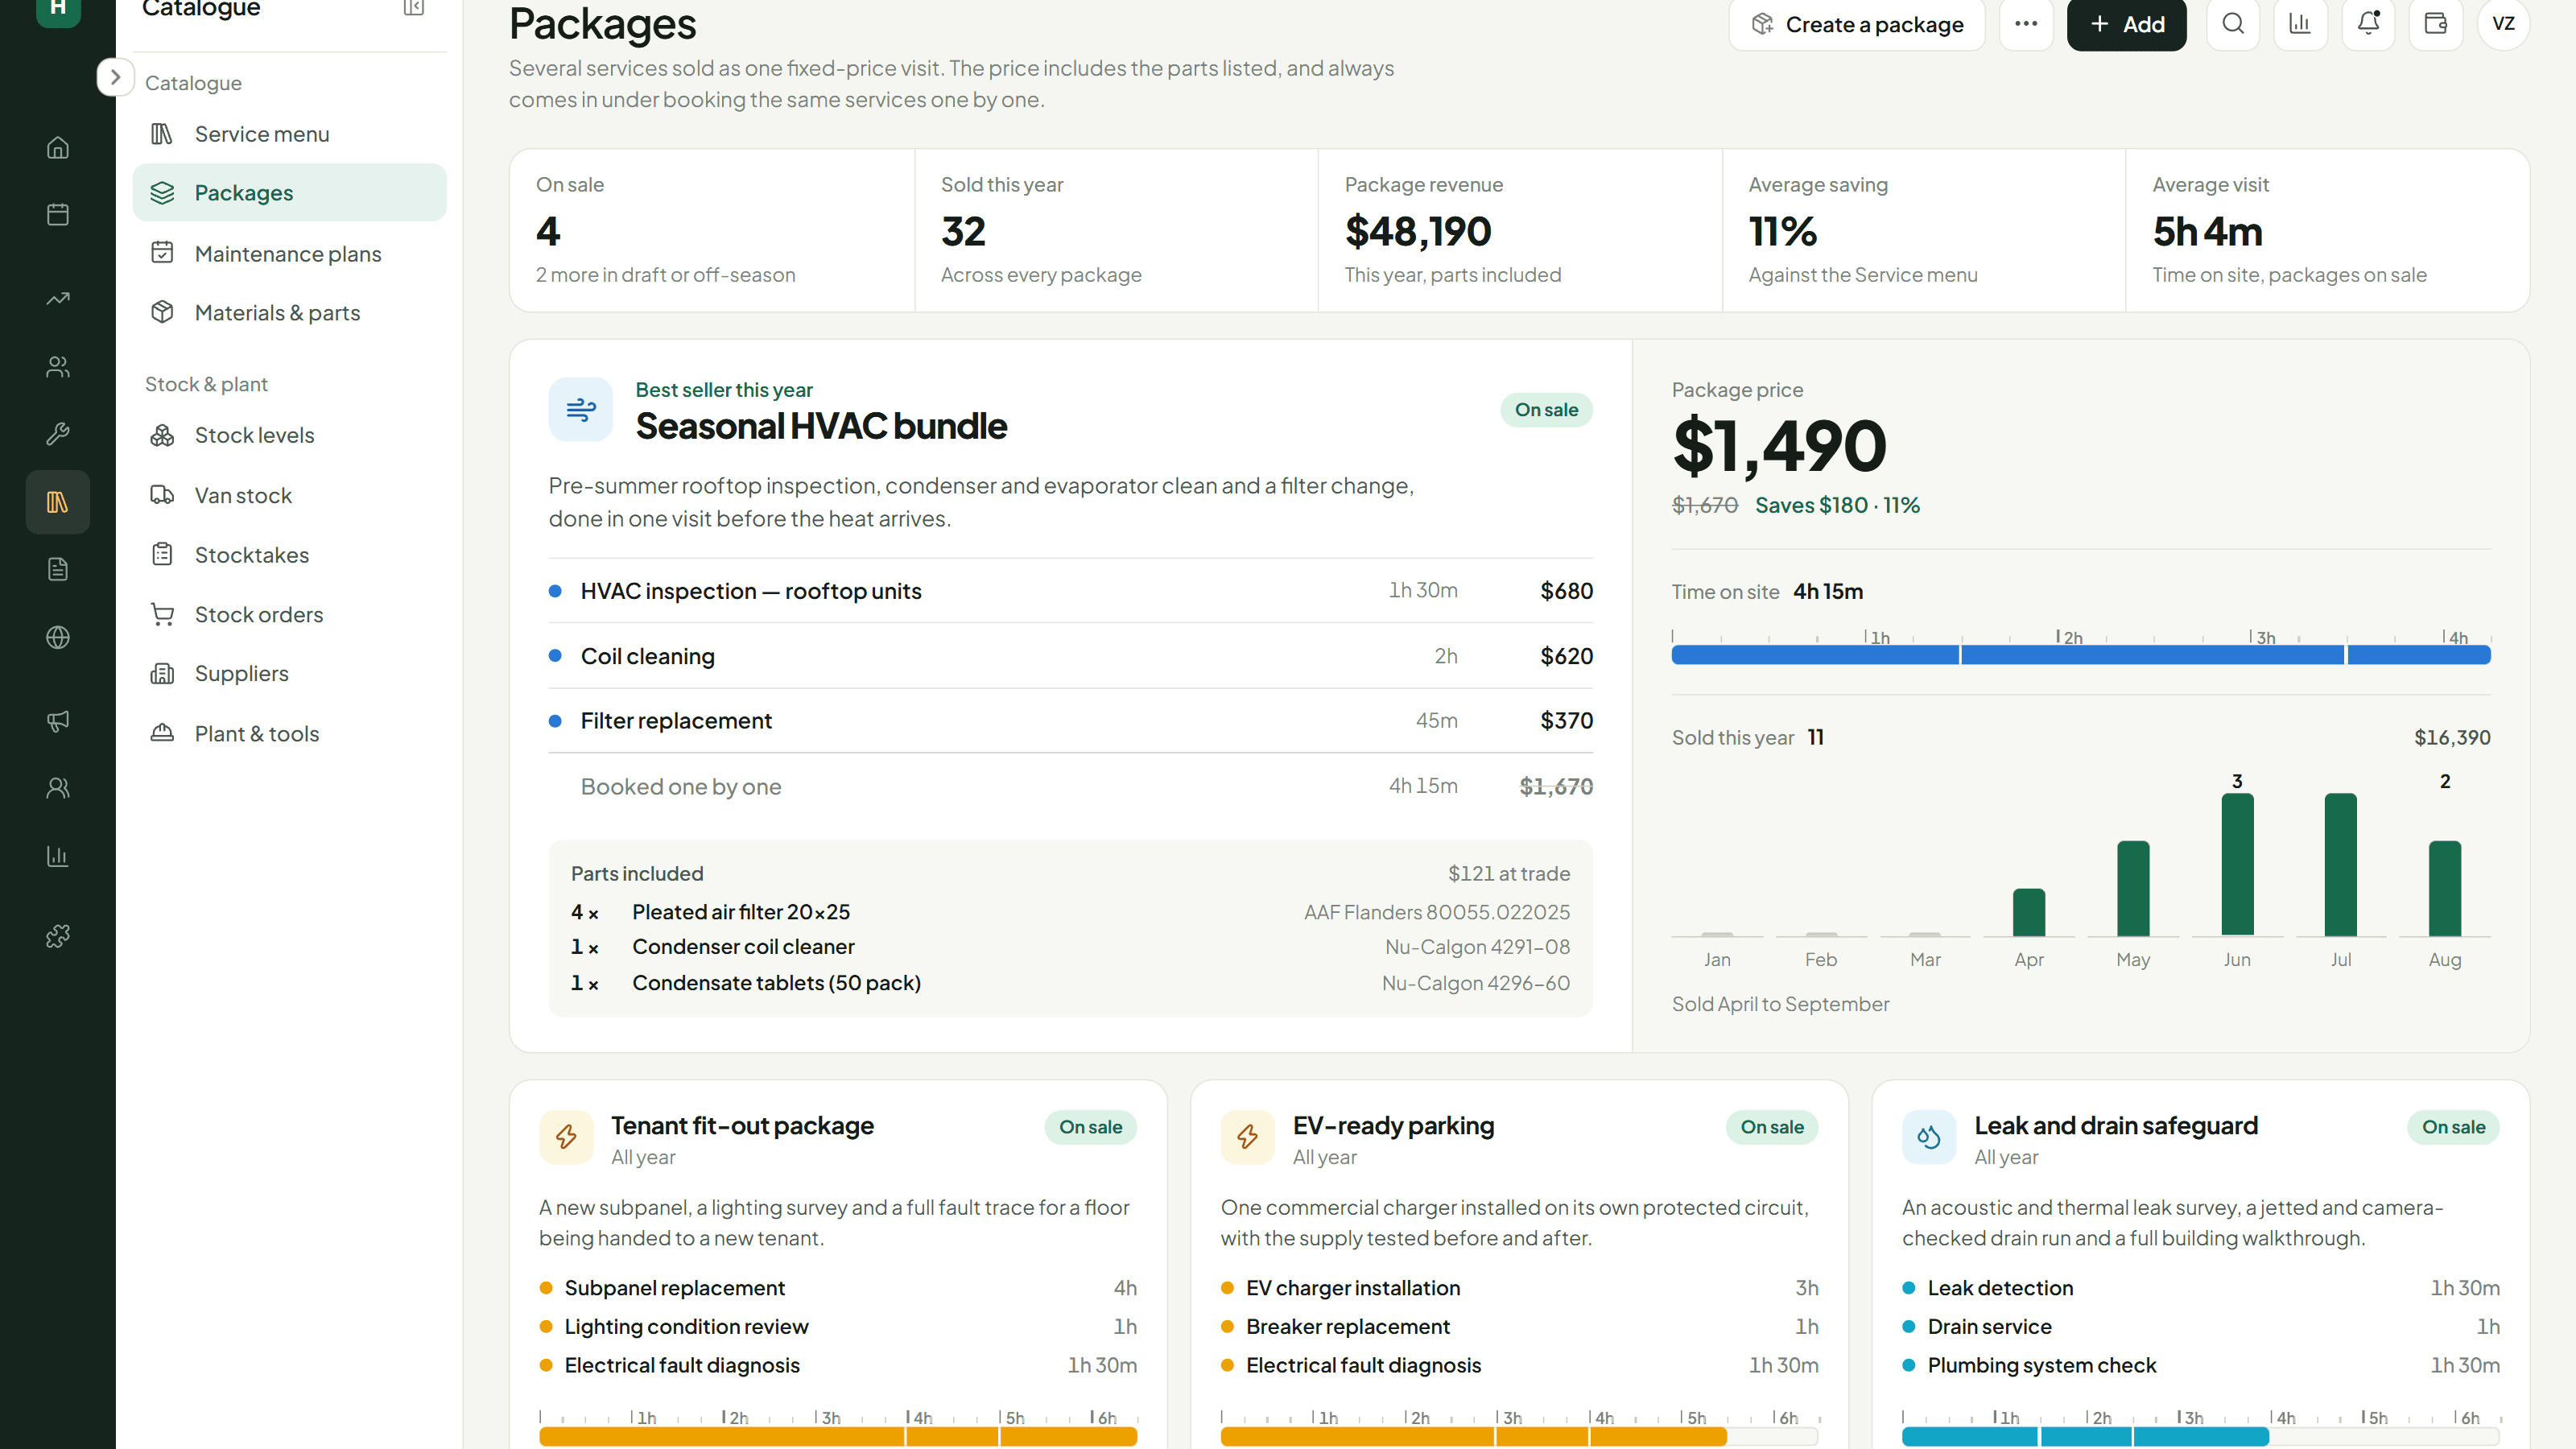Open Suppliers page

[x=289, y=674]
